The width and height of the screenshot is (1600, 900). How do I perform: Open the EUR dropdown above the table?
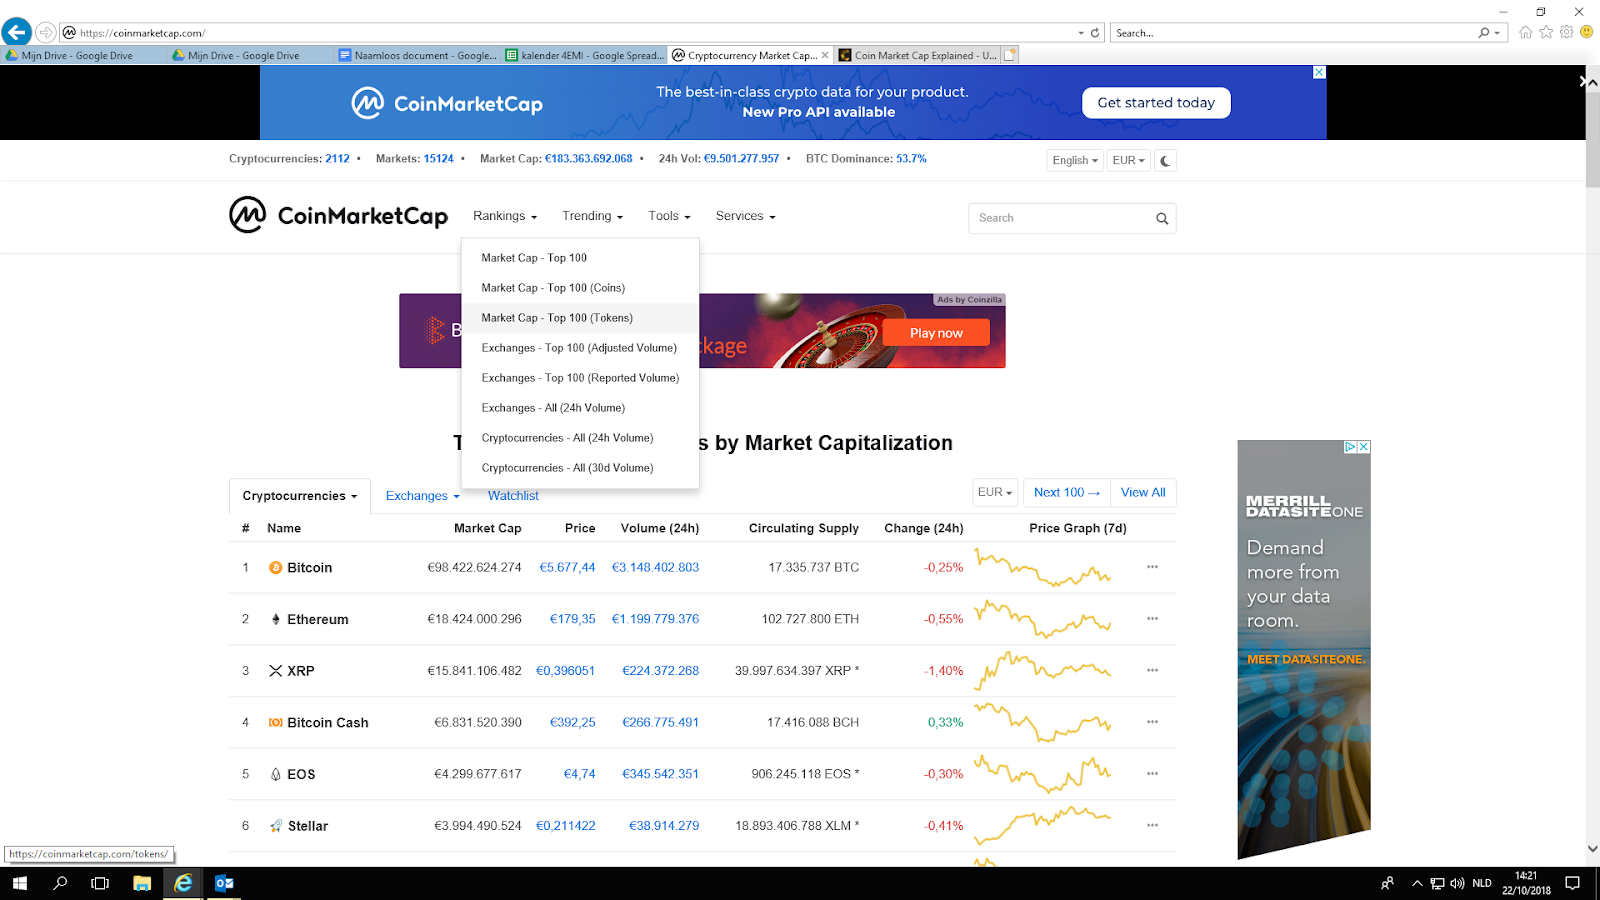coord(995,492)
